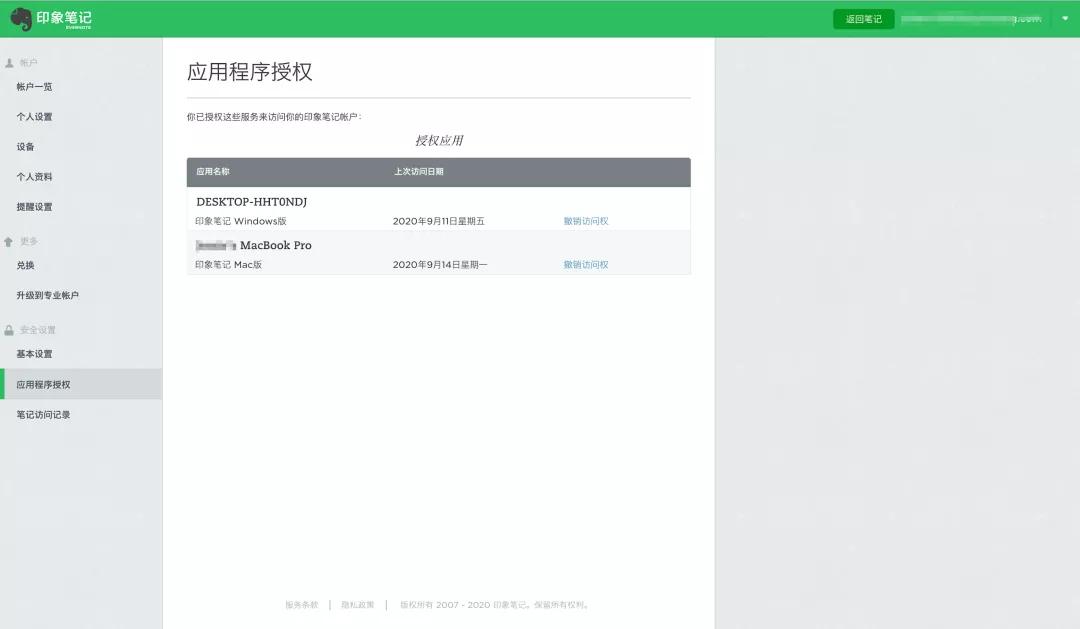This screenshot has width=1080, height=629.
Task: Open 个人资料 in the sidebar
Action: tap(34, 177)
